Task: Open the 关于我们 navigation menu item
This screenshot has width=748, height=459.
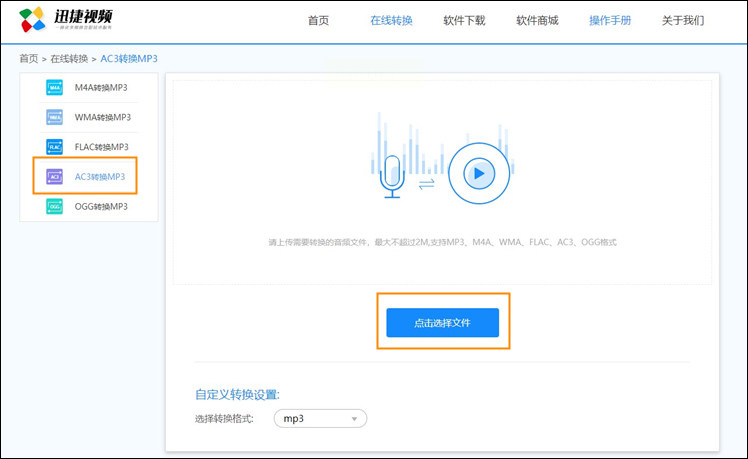Action: point(683,21)
